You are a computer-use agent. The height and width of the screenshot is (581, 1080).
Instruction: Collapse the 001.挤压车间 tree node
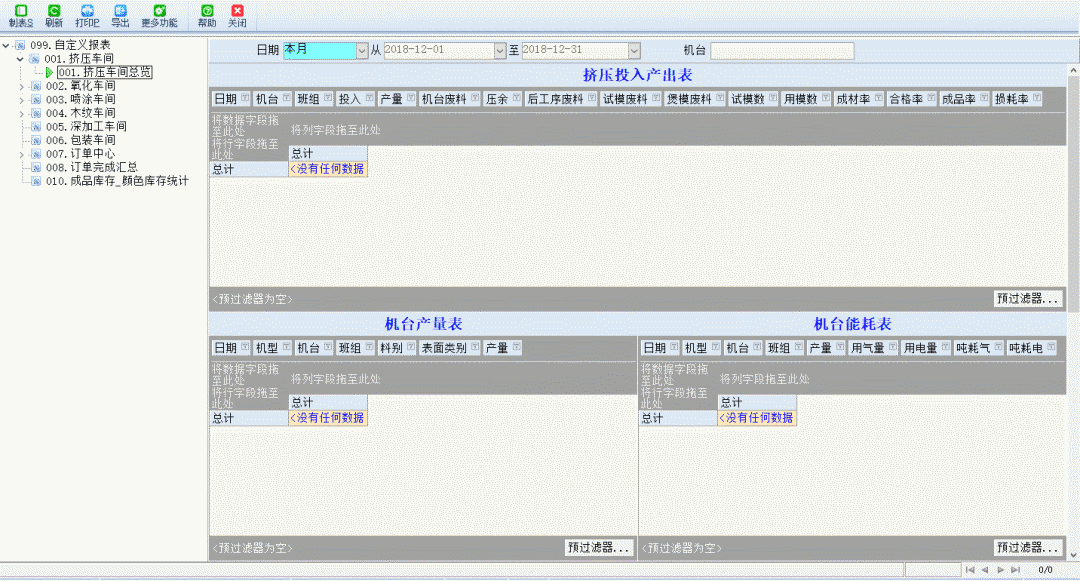[x=22, y=59]
